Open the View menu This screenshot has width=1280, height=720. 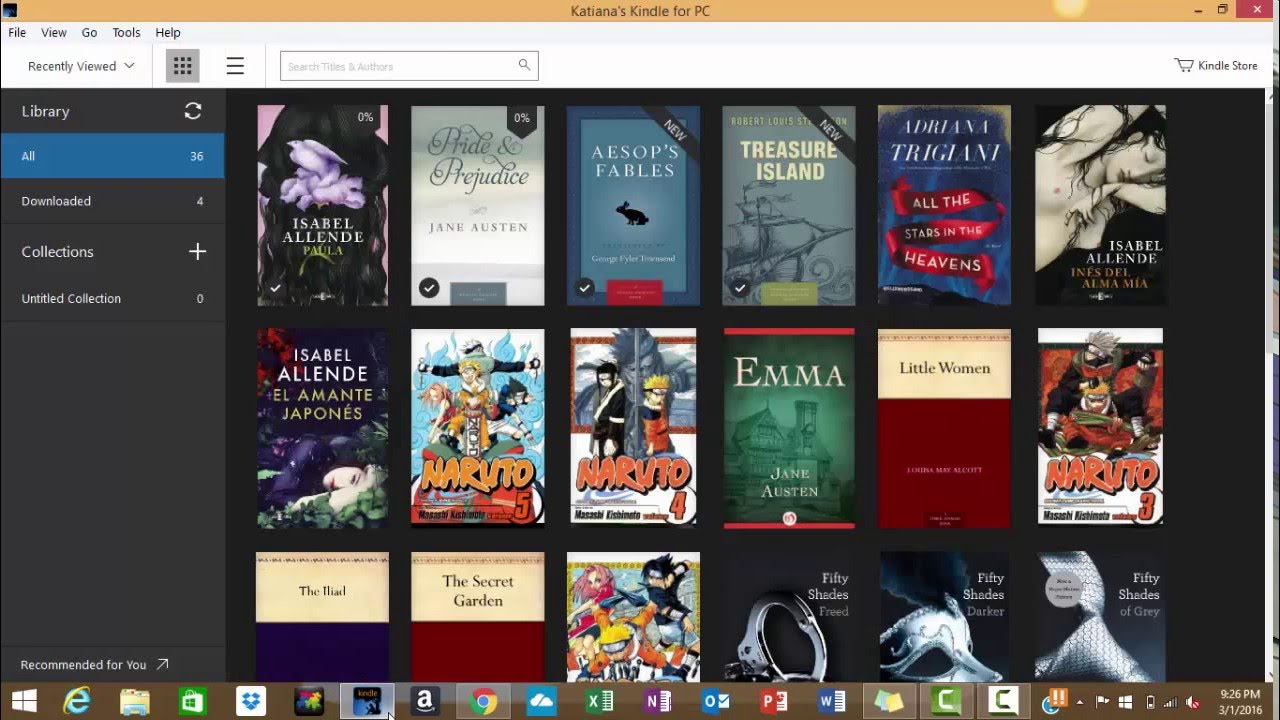coord(54,32)
